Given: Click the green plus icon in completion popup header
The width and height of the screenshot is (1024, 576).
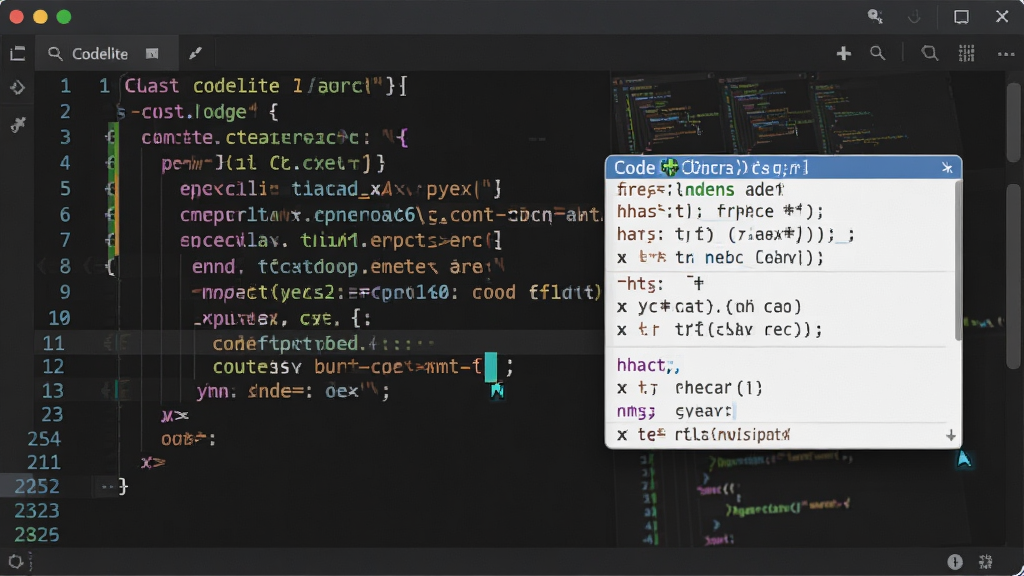Looking at the screenshot, I should (669, 168).
